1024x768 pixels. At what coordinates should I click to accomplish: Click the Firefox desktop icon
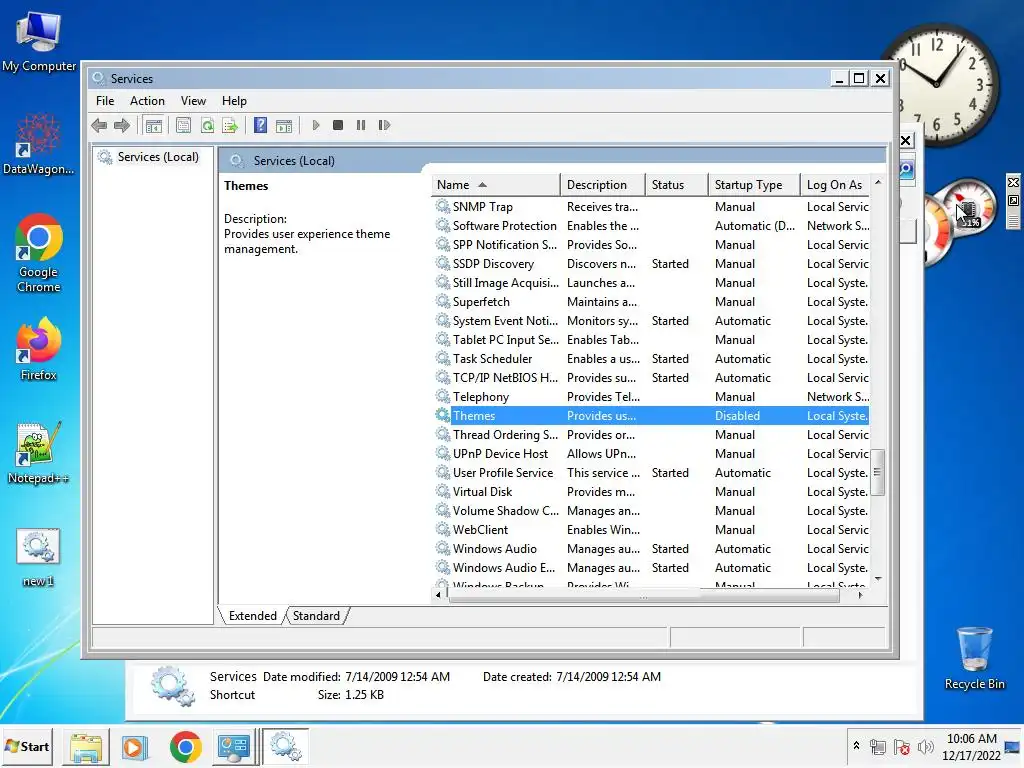click(39, 349)
